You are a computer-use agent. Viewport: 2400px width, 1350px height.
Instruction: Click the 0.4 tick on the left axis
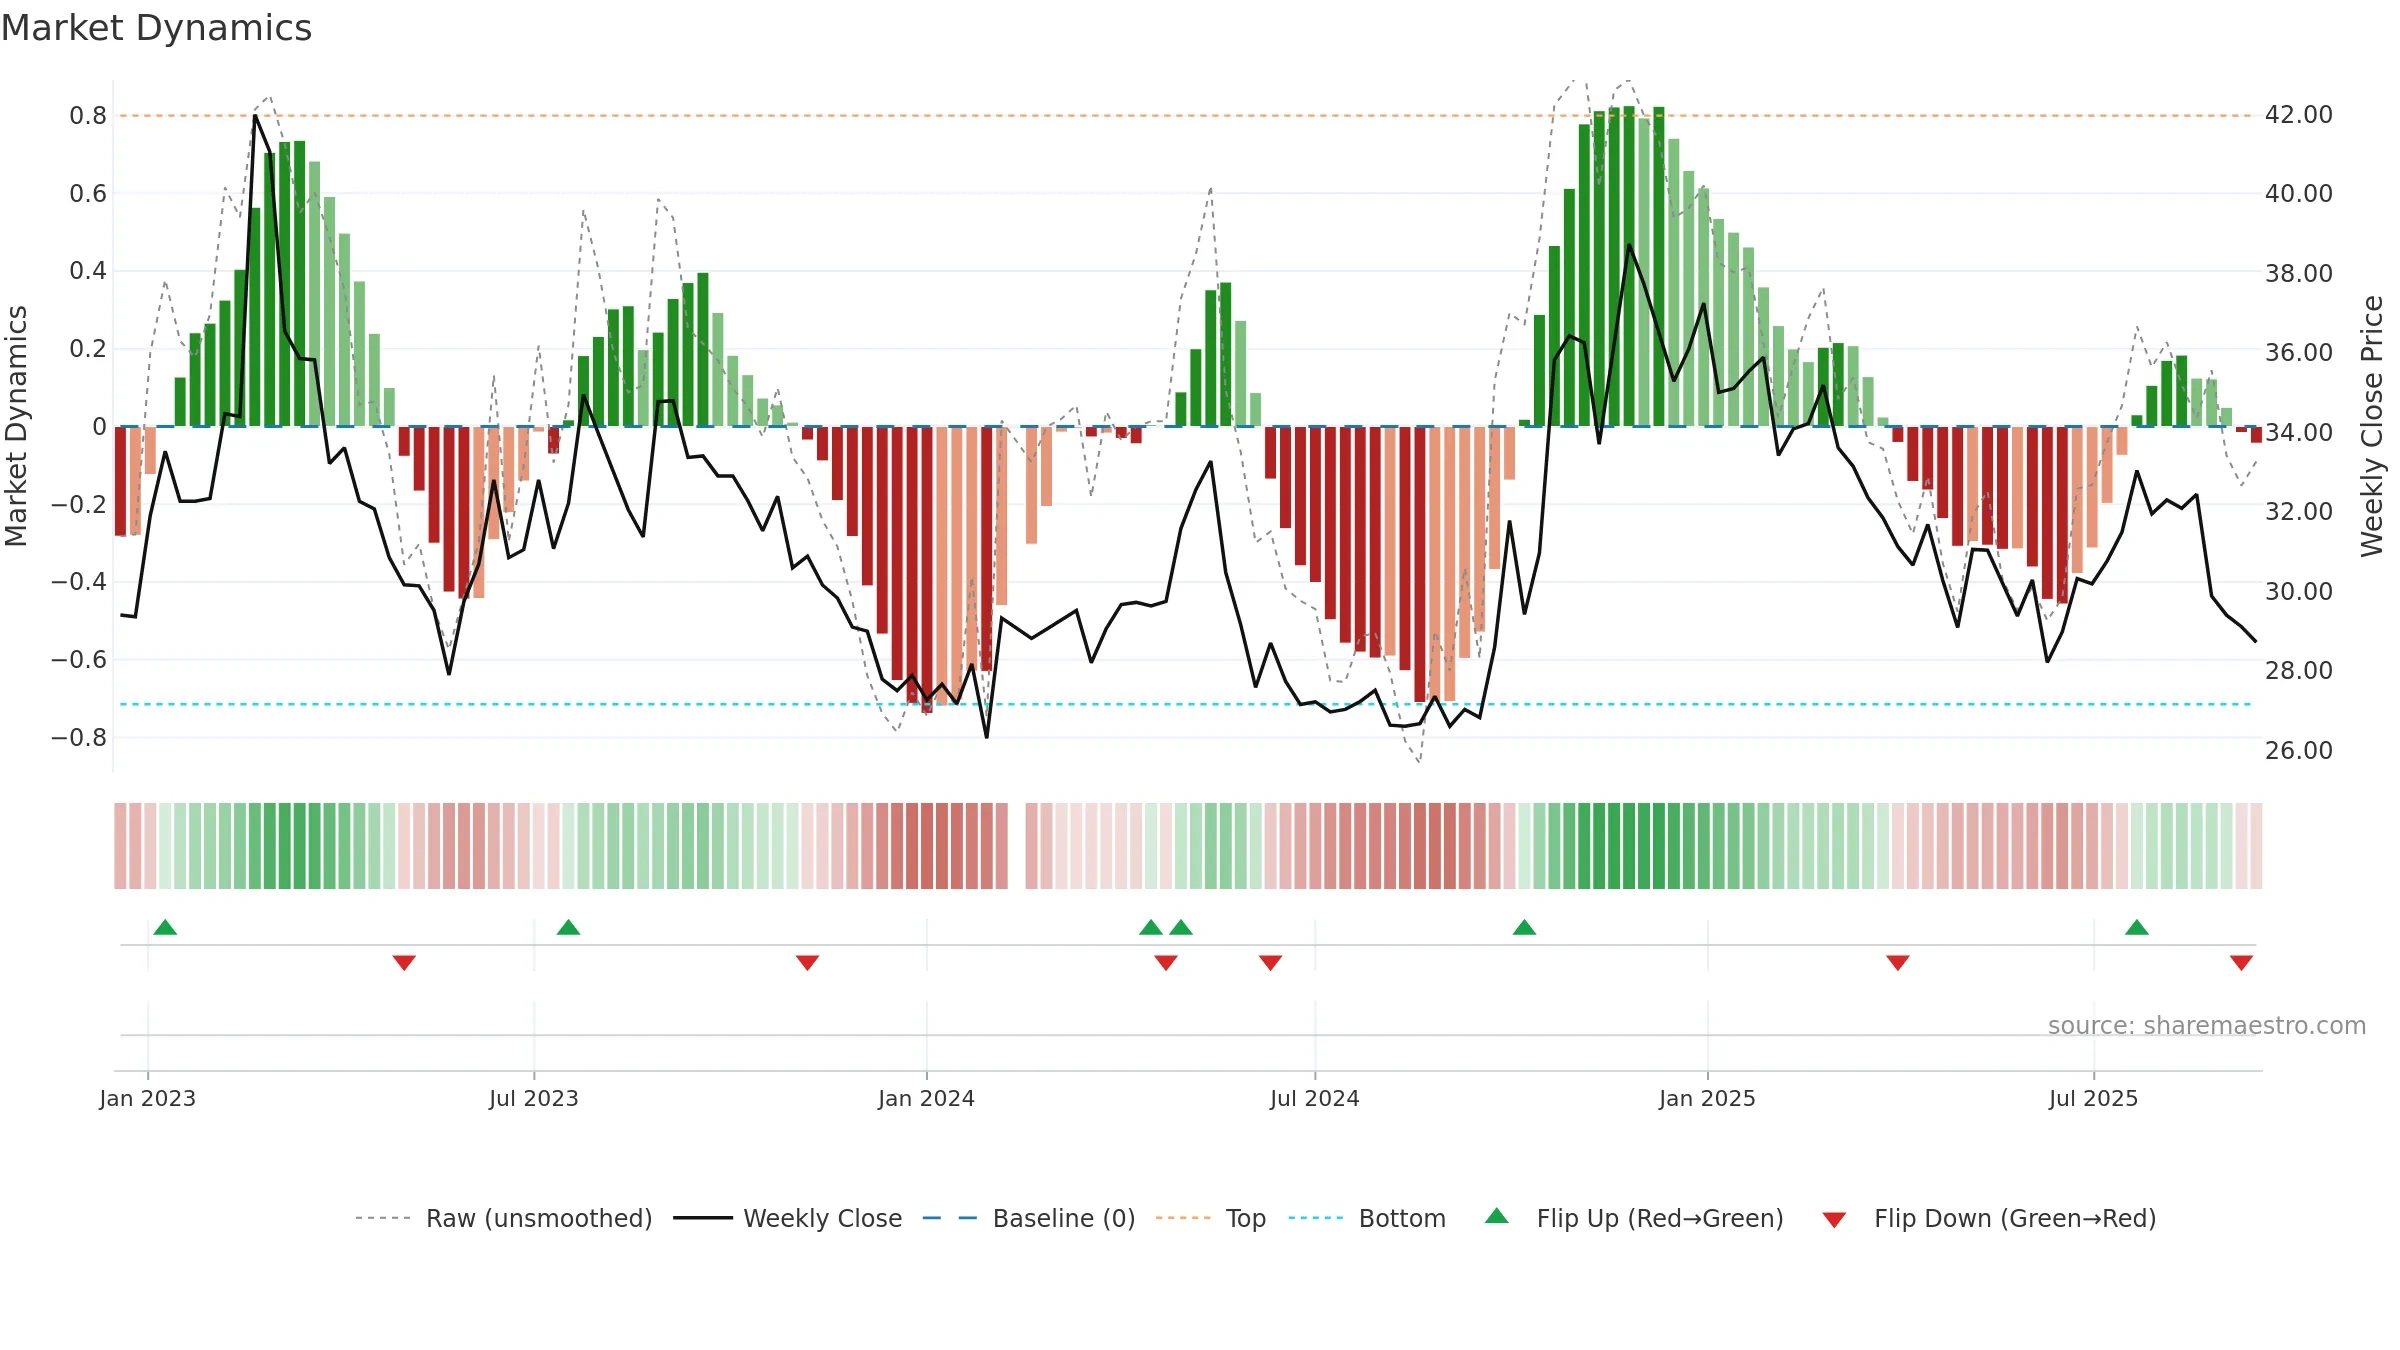point(88,271)
